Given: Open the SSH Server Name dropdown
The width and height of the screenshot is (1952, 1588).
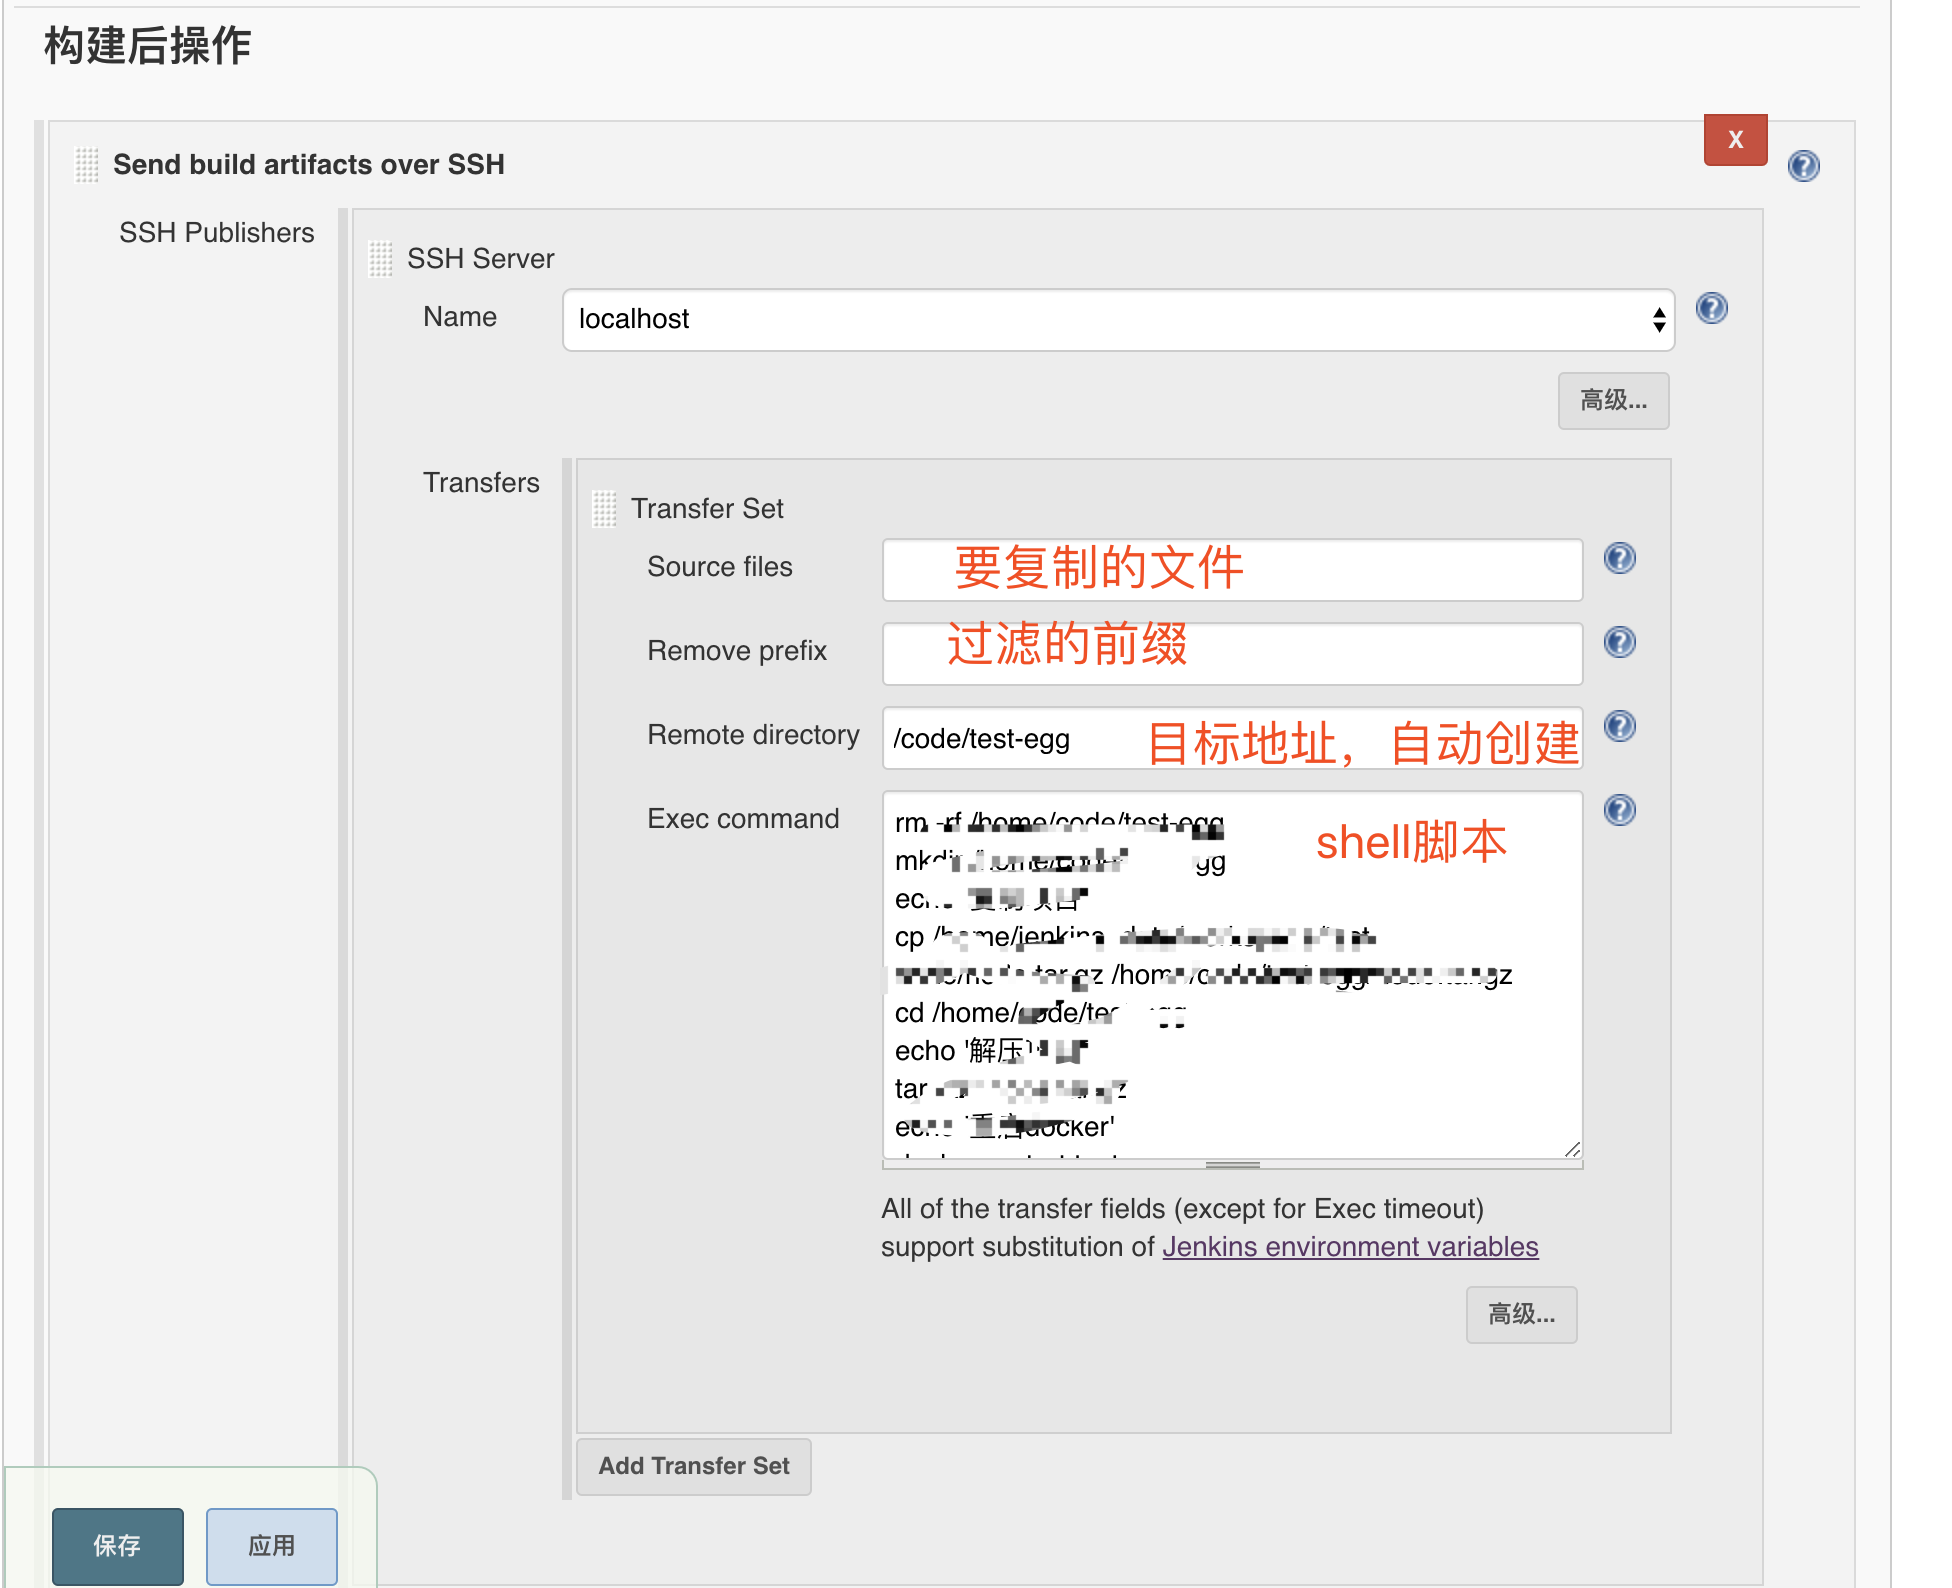Looking at the screenshot, I should pyautogui.click(x=1117, y=320).
